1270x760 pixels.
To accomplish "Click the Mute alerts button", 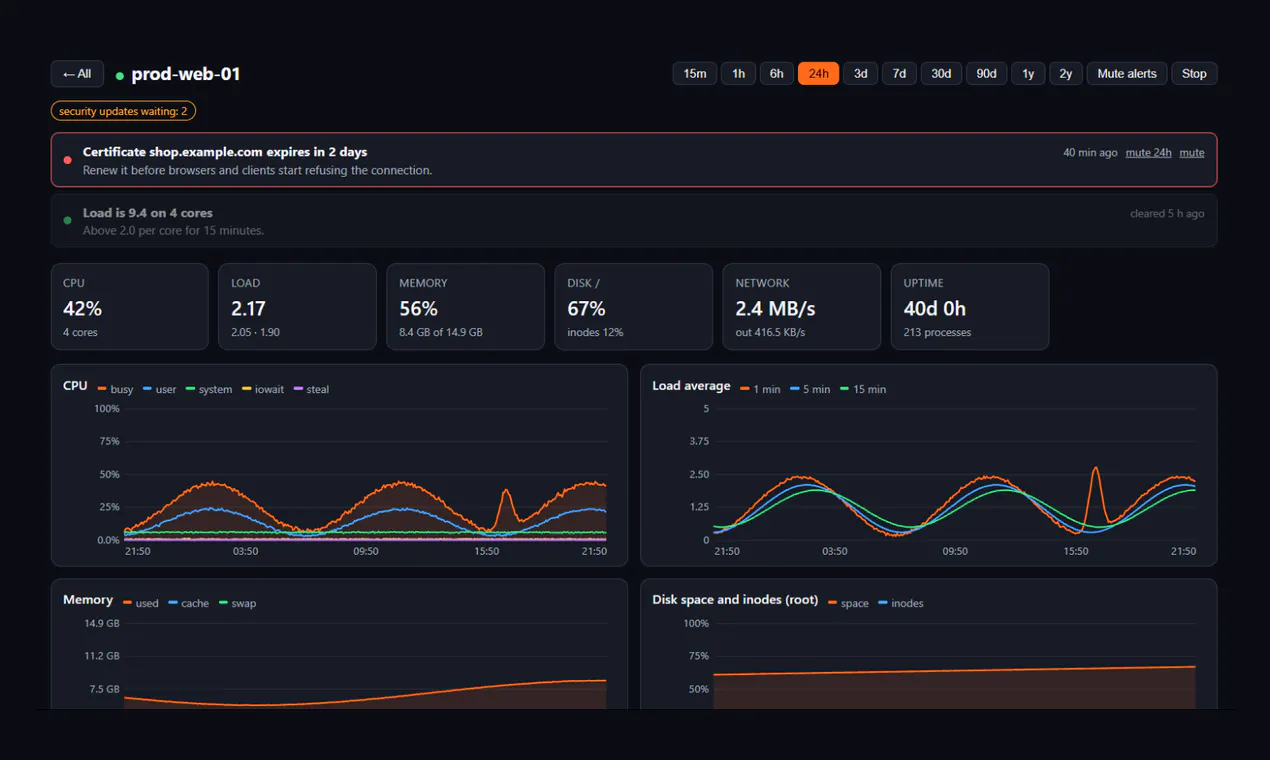I will click(x=1127, y=74).
